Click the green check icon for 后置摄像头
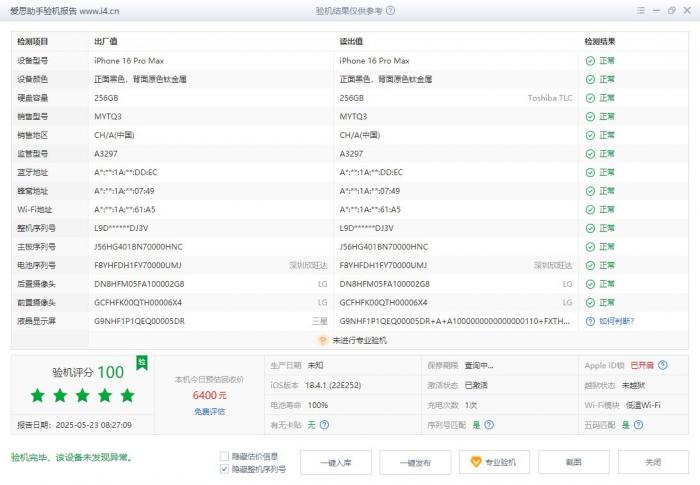This screenshot has width=700, height=485. coord(590,284)
